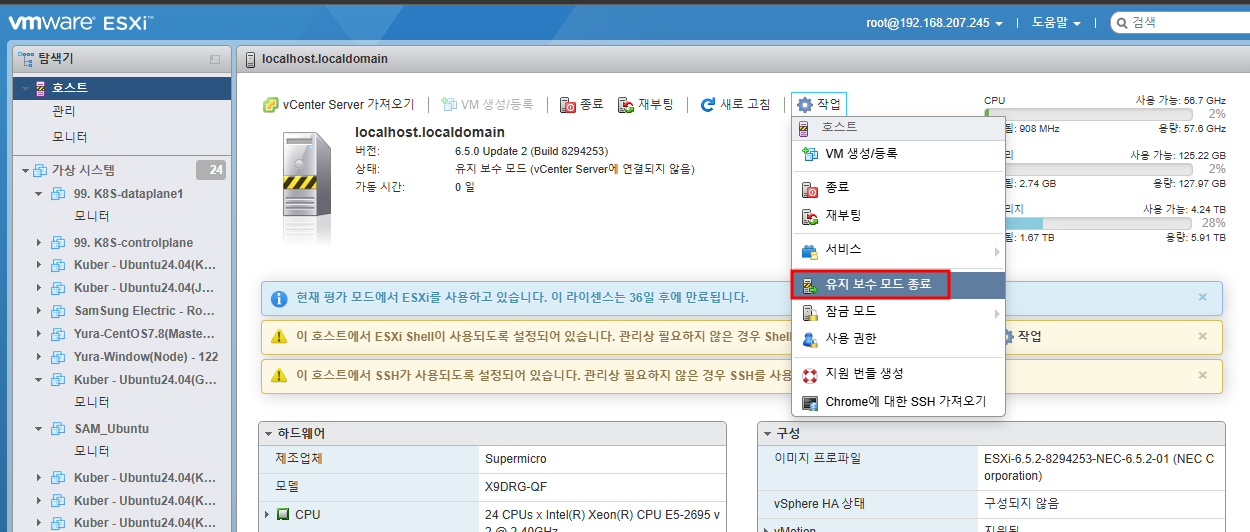Click the vCenter Server 가져오기 toolbar icon

coord(270,104)
